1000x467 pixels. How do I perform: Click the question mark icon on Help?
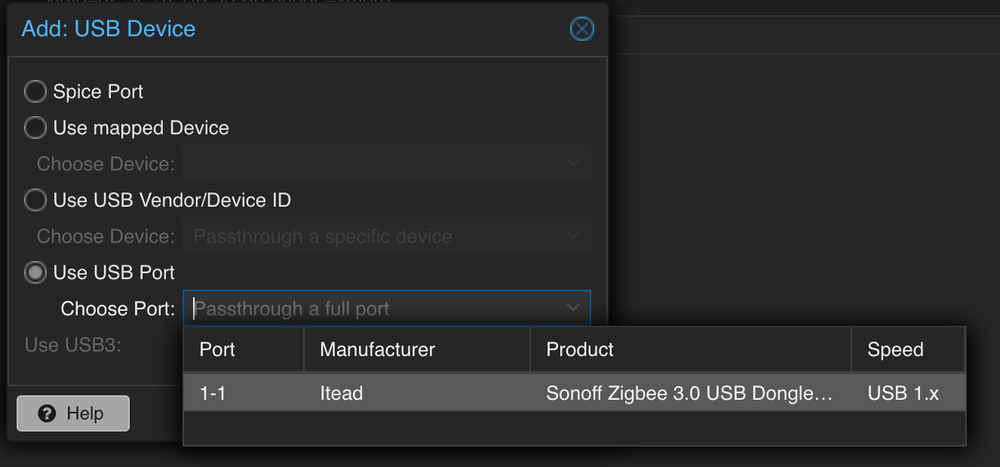point(47,413)
